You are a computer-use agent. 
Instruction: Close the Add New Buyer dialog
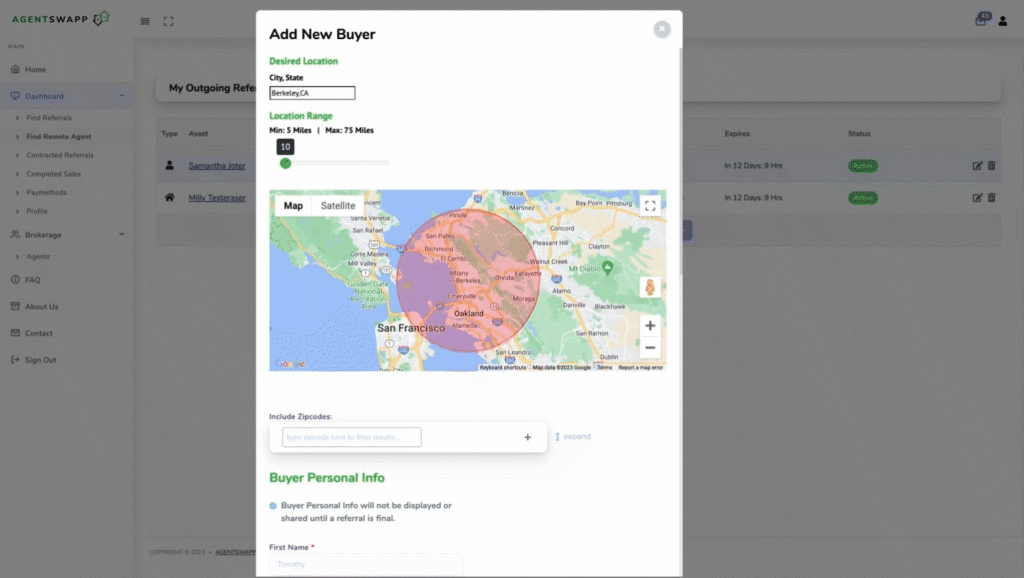click(x=661, y=29)
